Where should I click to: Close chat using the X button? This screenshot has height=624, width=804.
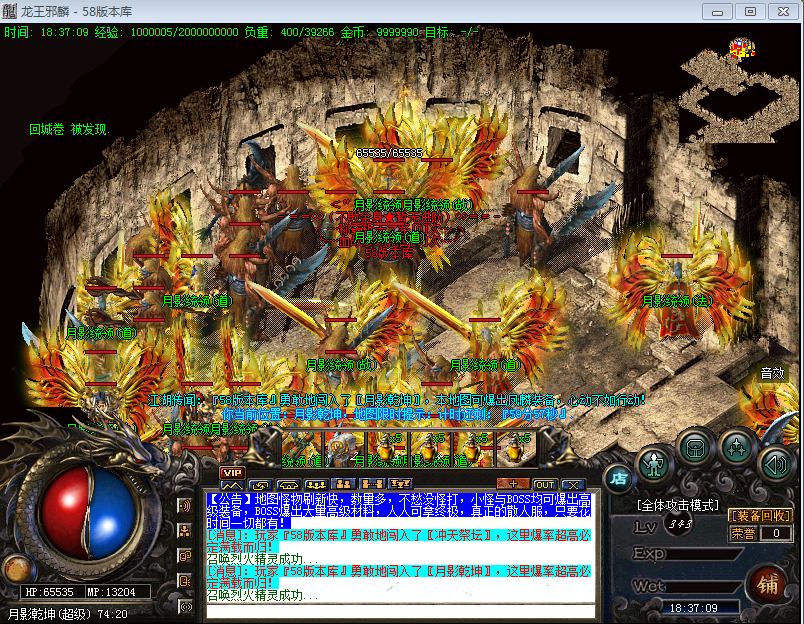pos(573,485)
